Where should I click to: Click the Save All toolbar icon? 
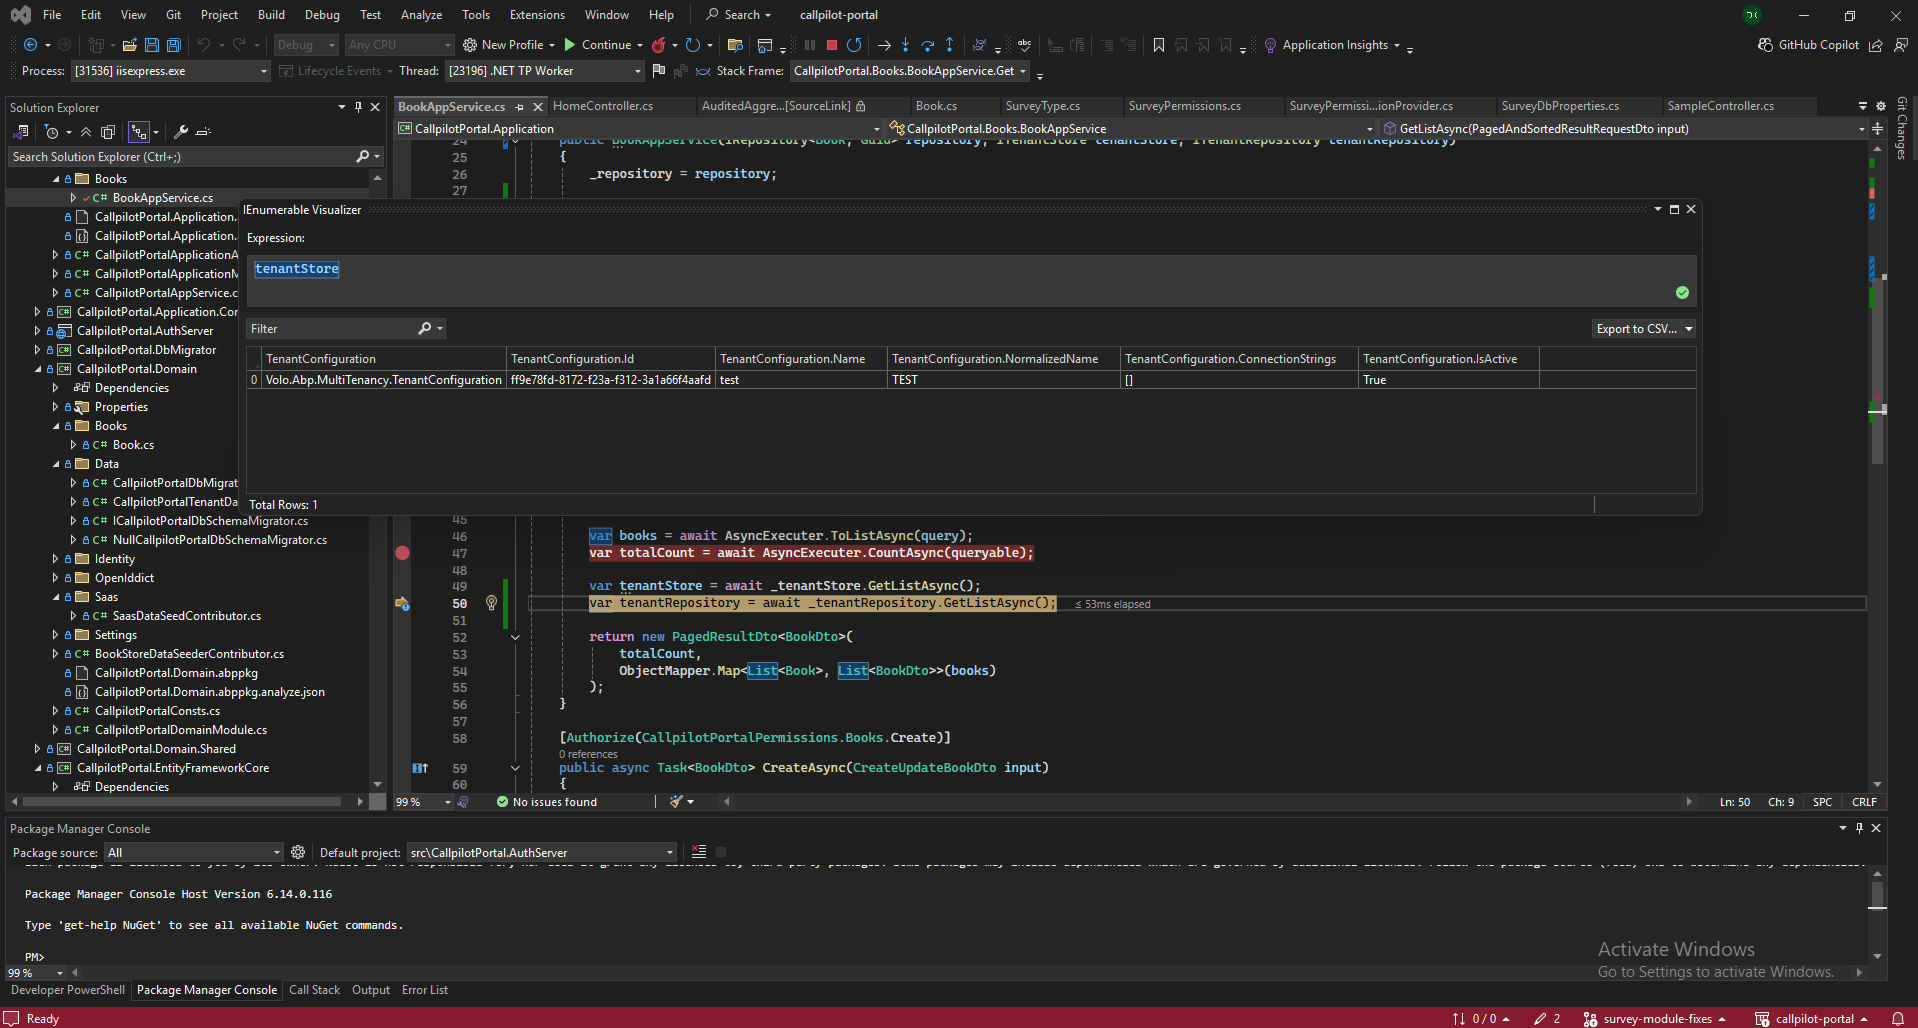coord(174,45)
